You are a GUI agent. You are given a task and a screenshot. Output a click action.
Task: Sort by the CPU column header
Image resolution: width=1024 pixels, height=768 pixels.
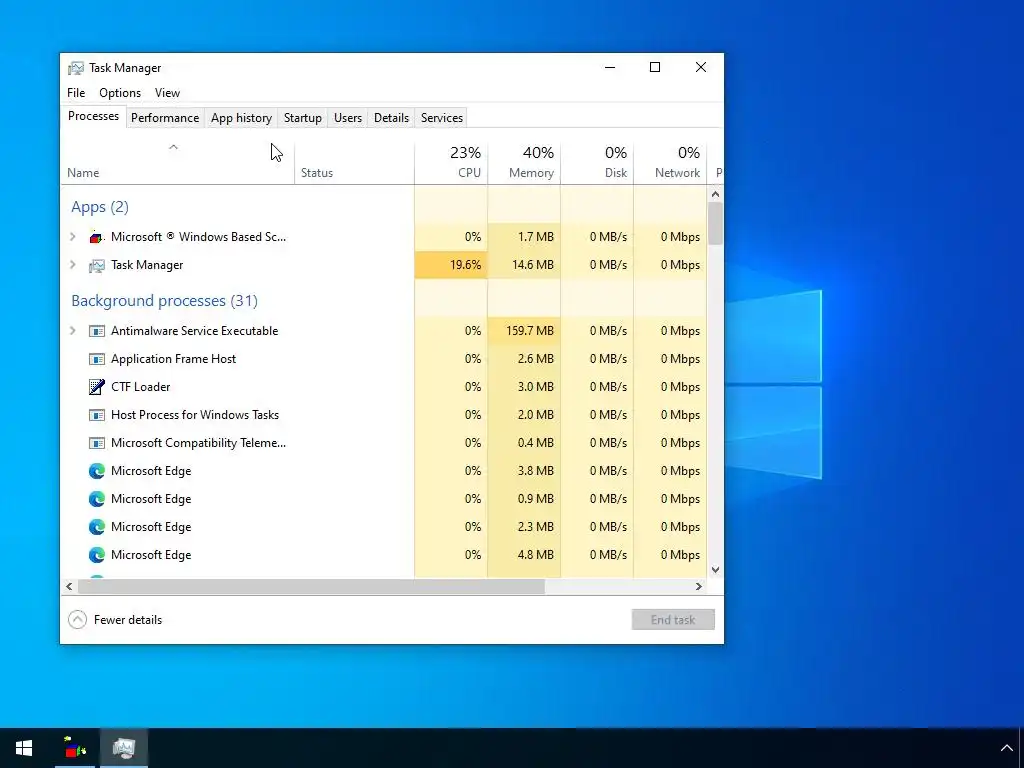pos(451,162)
